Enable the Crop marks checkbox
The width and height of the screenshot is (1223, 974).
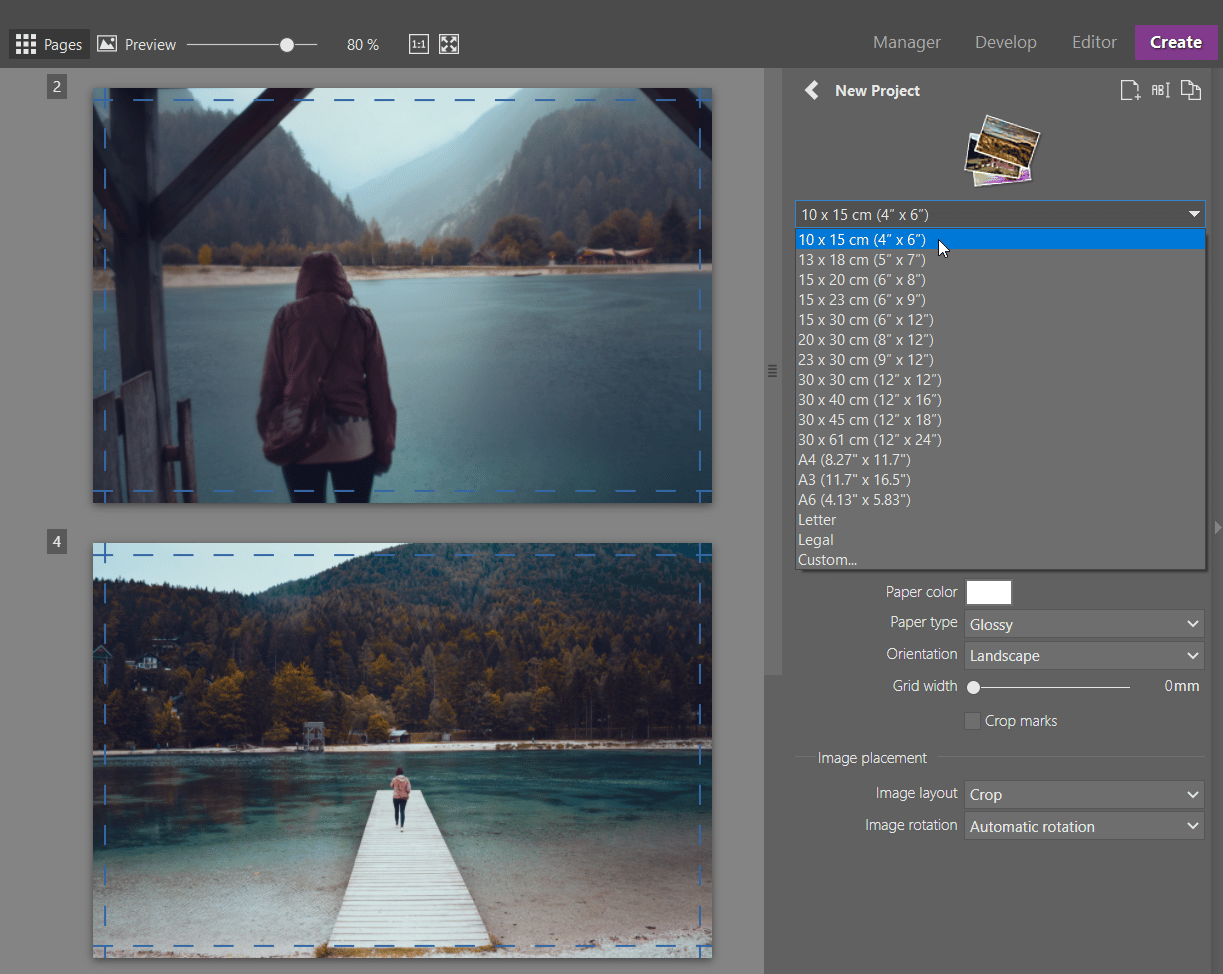click(972, 721)
